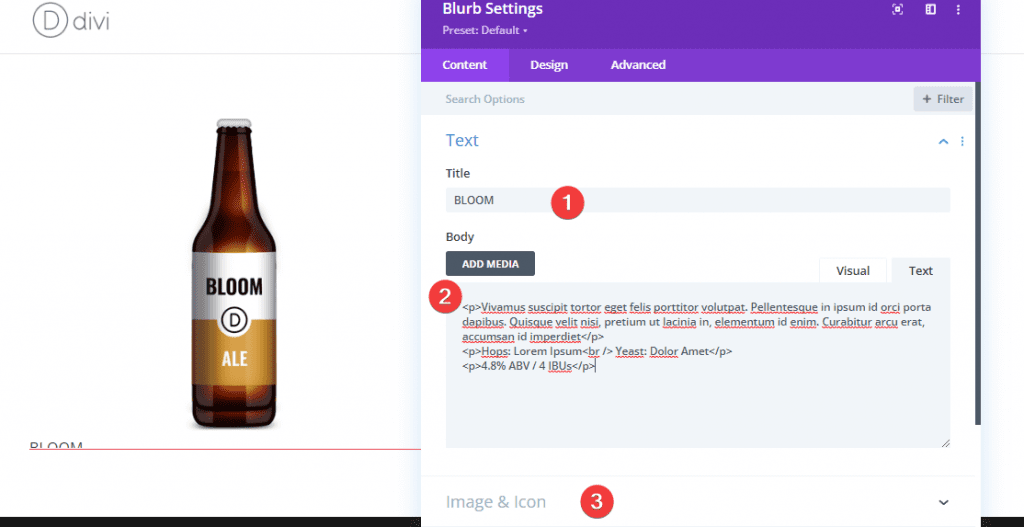This screenshot has width=1024, height=527.
Task: Select the Text editor tab
Action: coord(921,270)
